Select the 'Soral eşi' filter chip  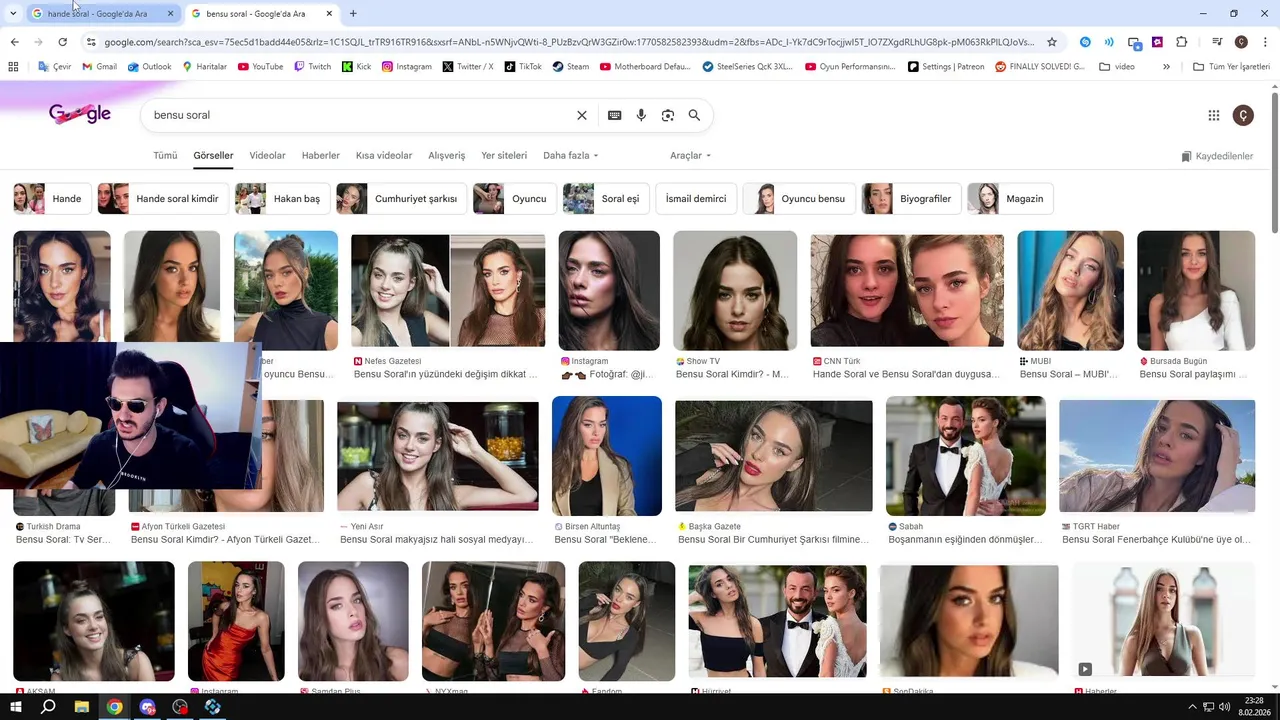606,199
